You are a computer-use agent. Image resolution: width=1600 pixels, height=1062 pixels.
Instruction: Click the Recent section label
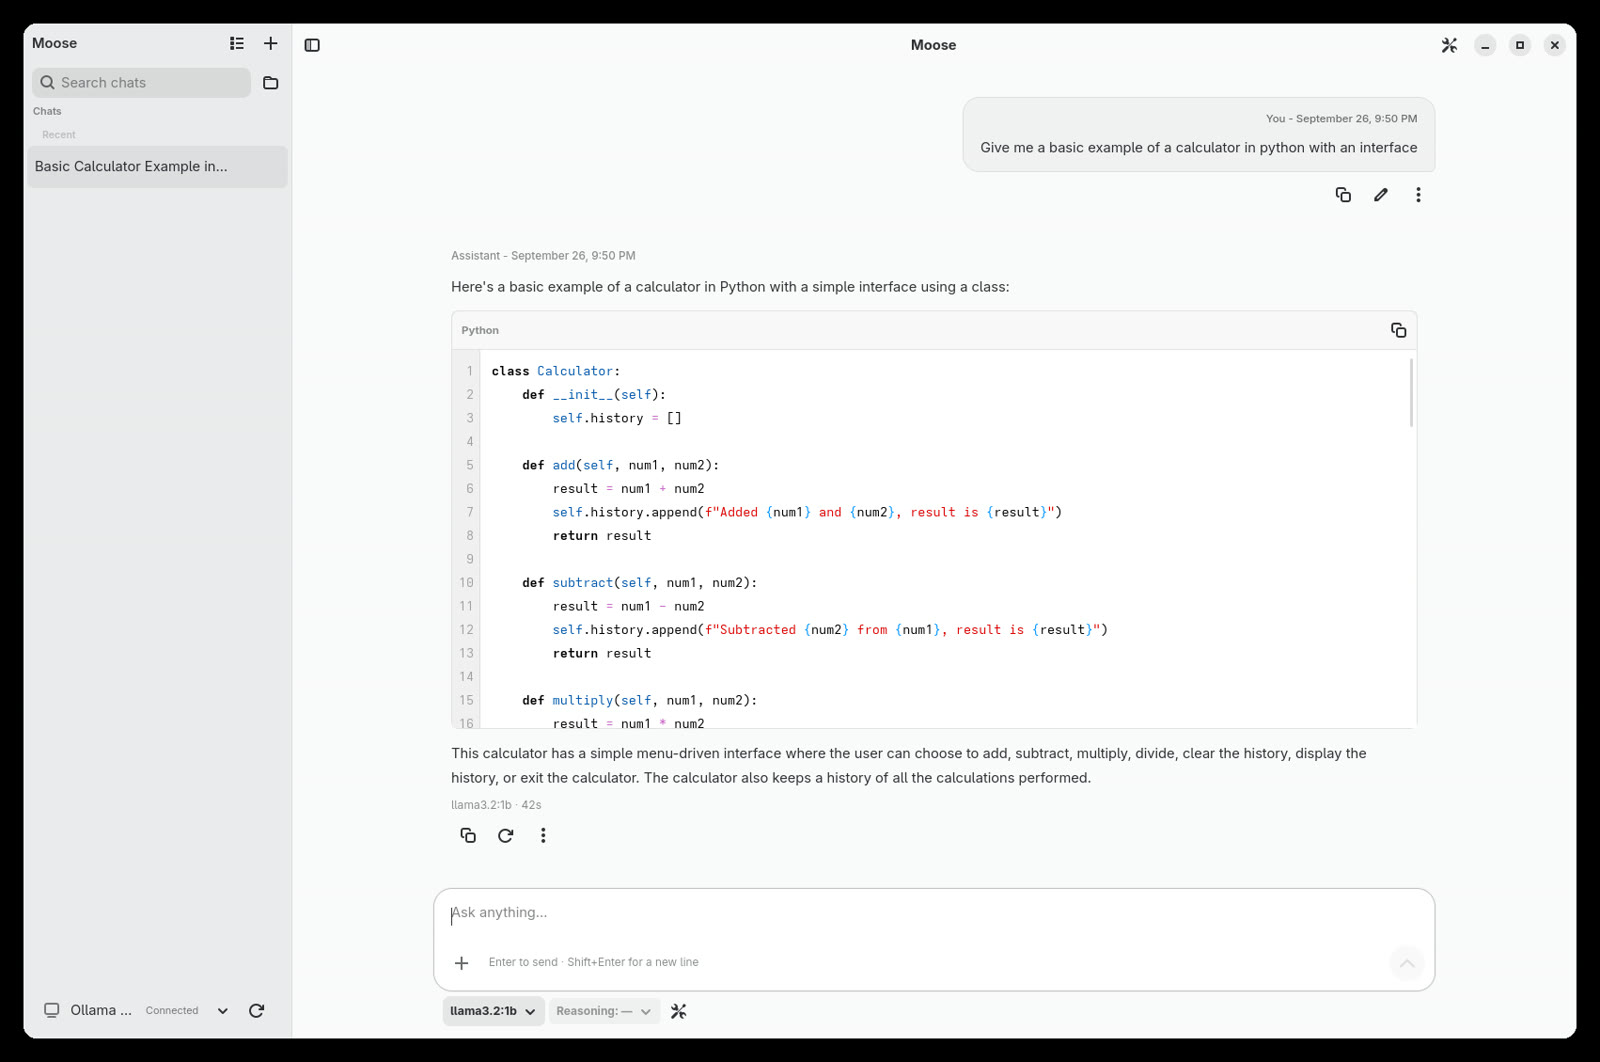click(x=59, y=135)
